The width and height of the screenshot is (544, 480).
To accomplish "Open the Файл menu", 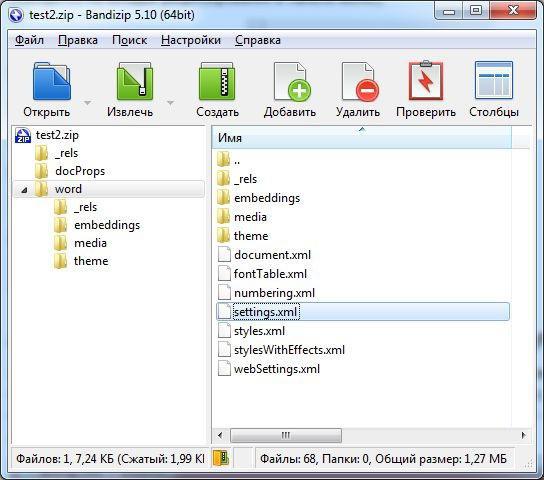I will point(29,40).
